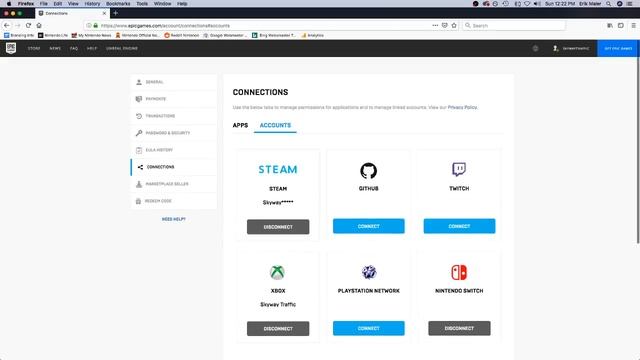This screenshot has width=640, height=360.
Task: Open the History menu
Action: (92, 3)
